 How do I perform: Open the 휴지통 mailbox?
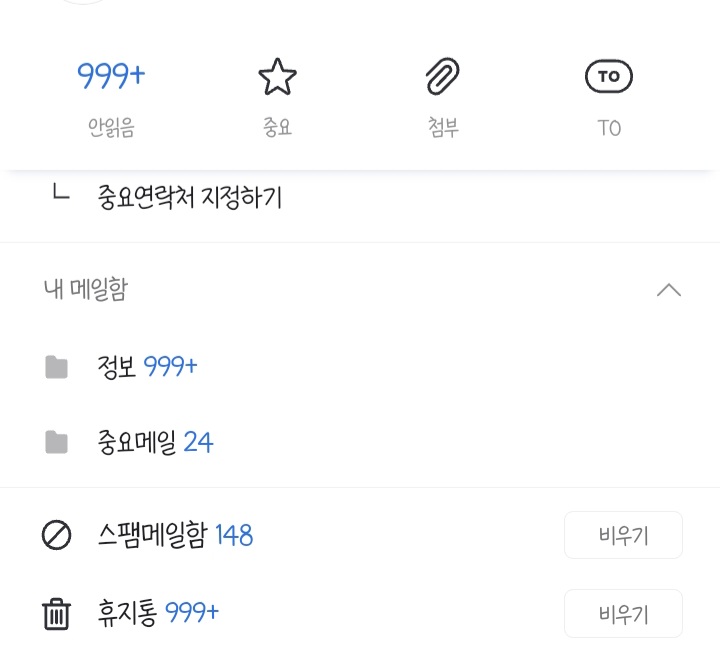[129, 612]
